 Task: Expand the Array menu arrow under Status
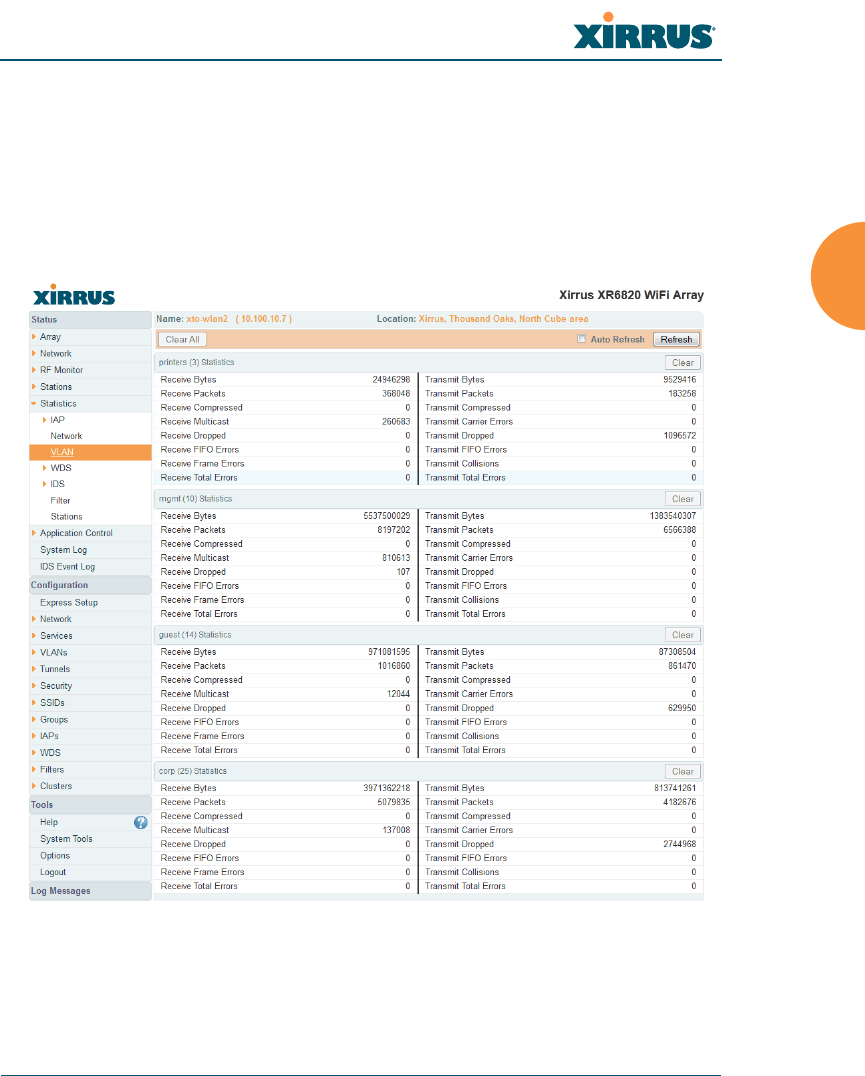[34, 336]
